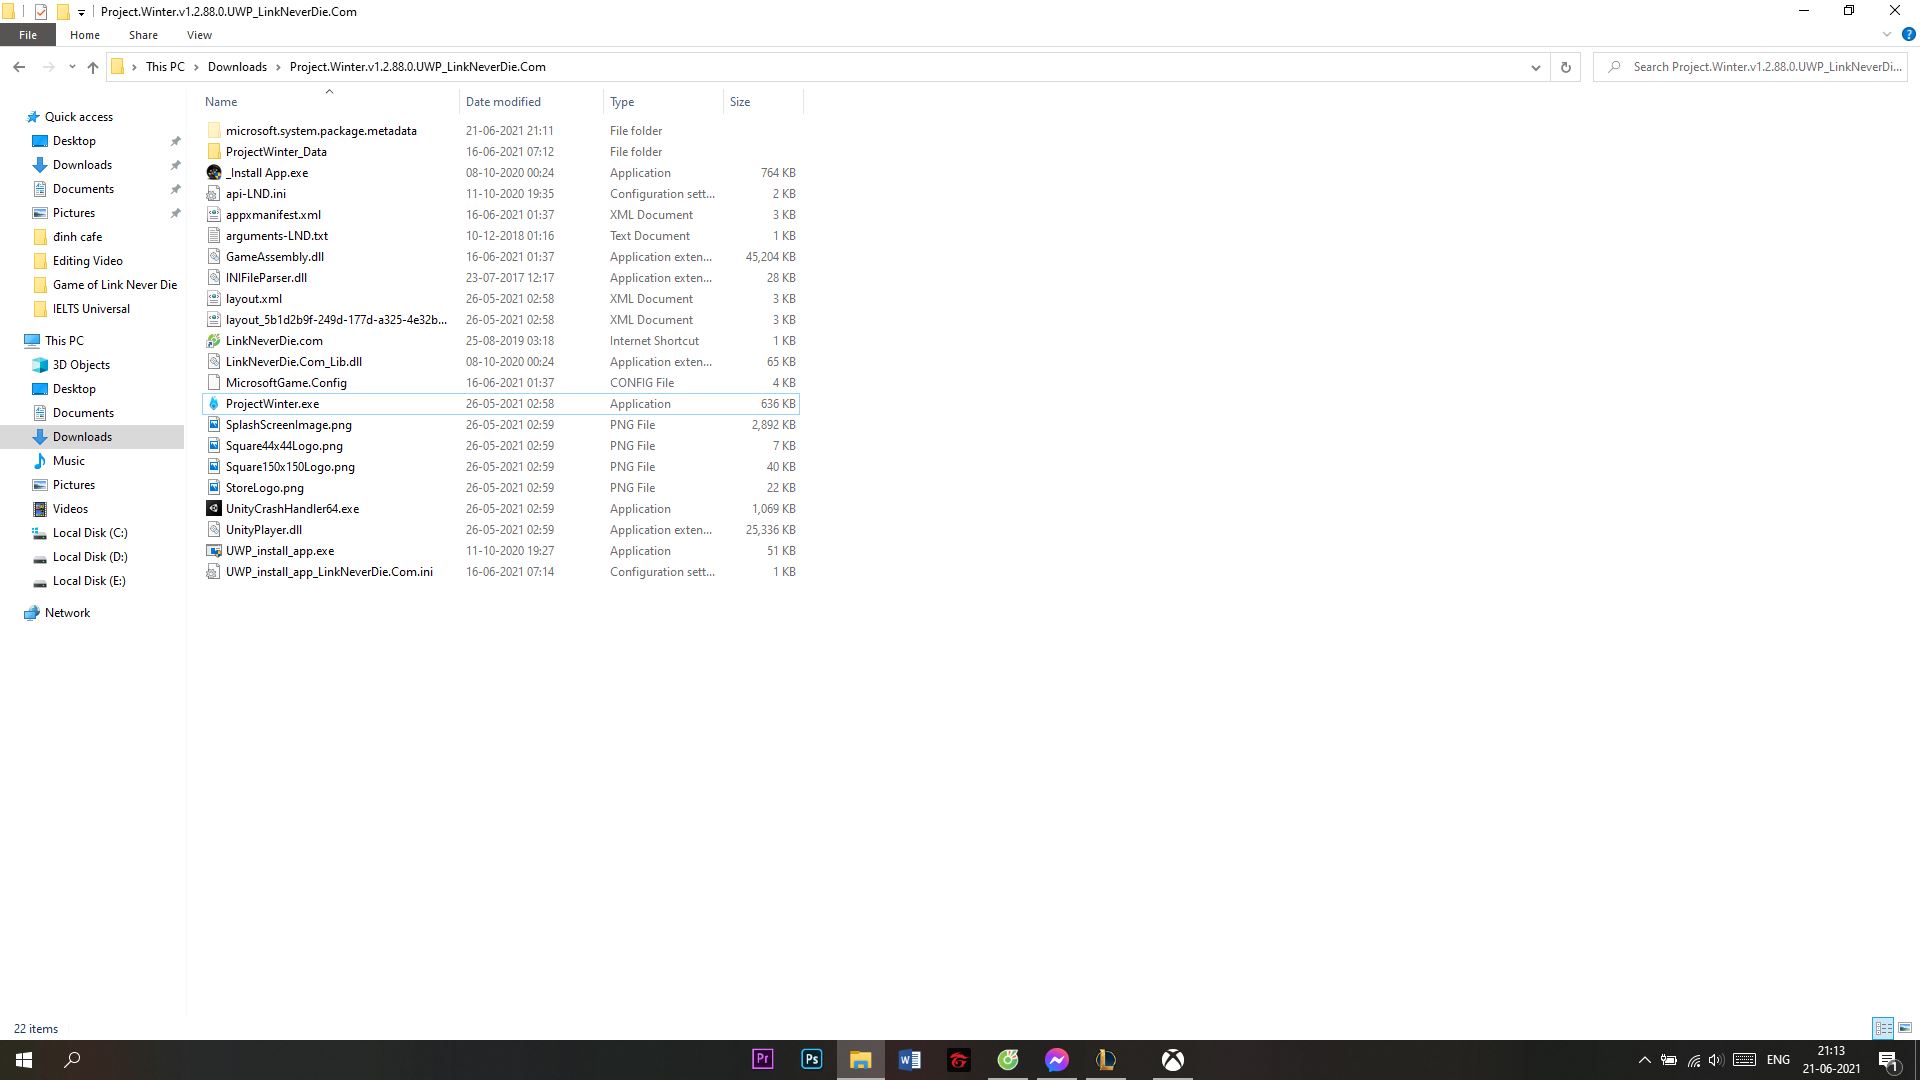Click the back navigation button
The image size is (1920, 1080).
pyautogui.click(x=18, y=66)
